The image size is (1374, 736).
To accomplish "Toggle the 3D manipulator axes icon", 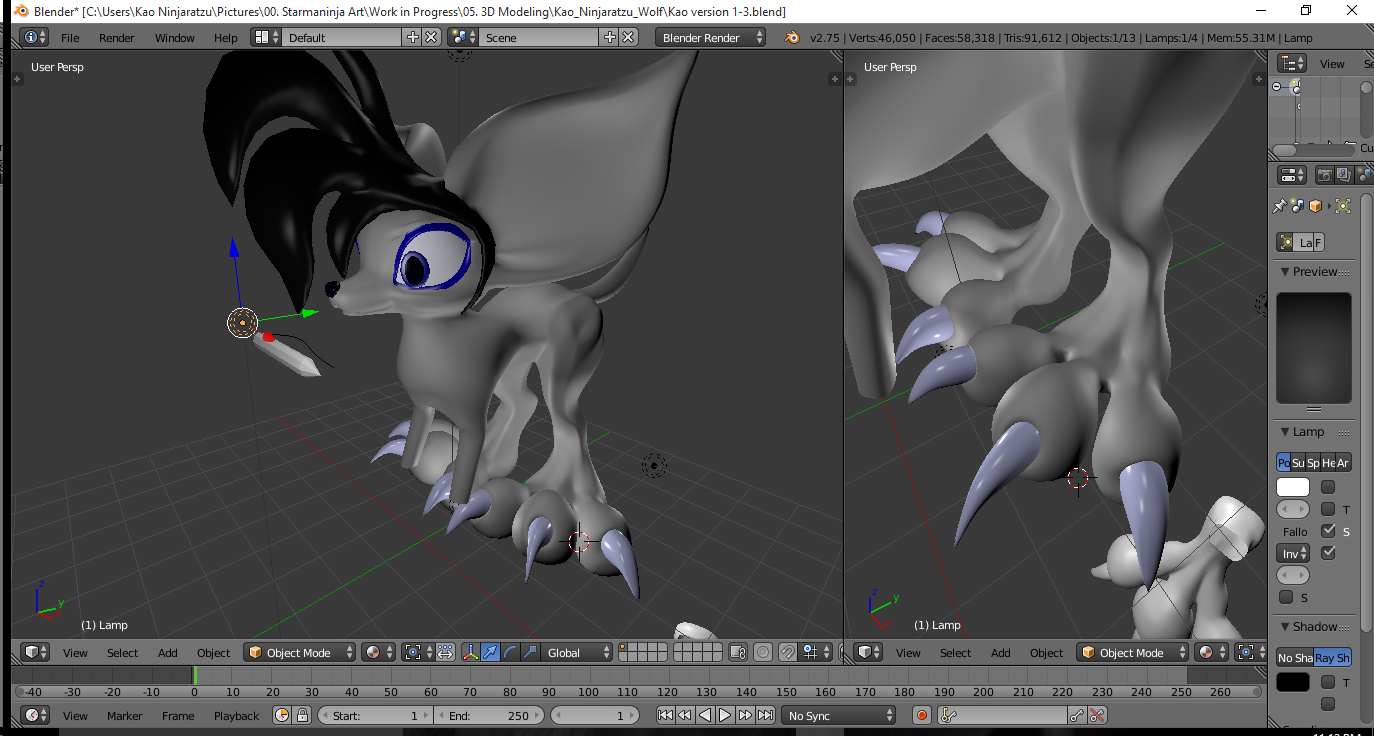I will [x=470, y=653].
